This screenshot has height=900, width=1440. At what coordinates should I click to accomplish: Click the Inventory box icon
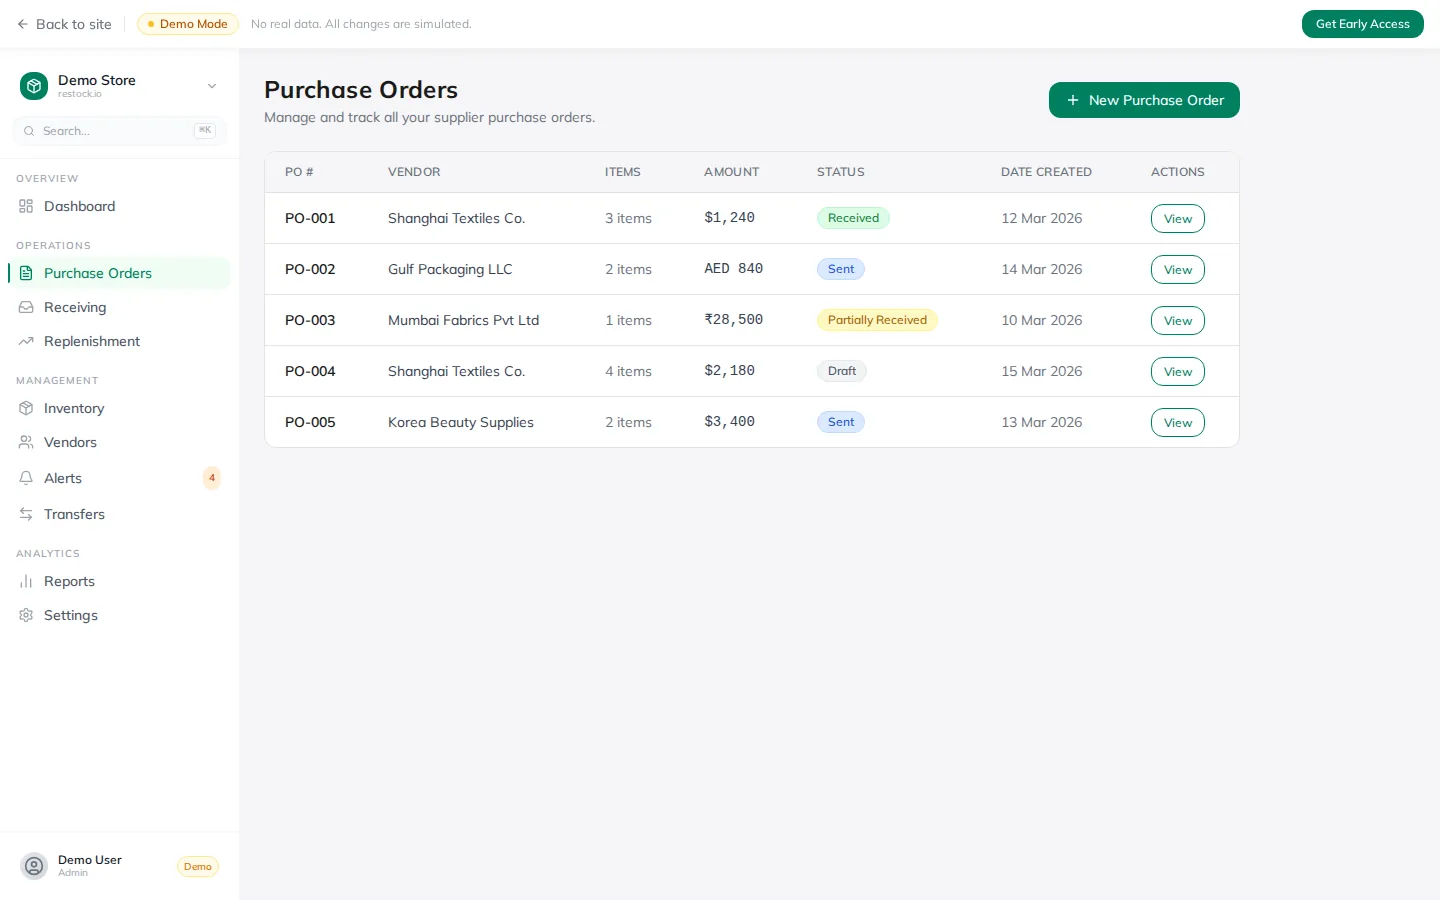[26, 408]
